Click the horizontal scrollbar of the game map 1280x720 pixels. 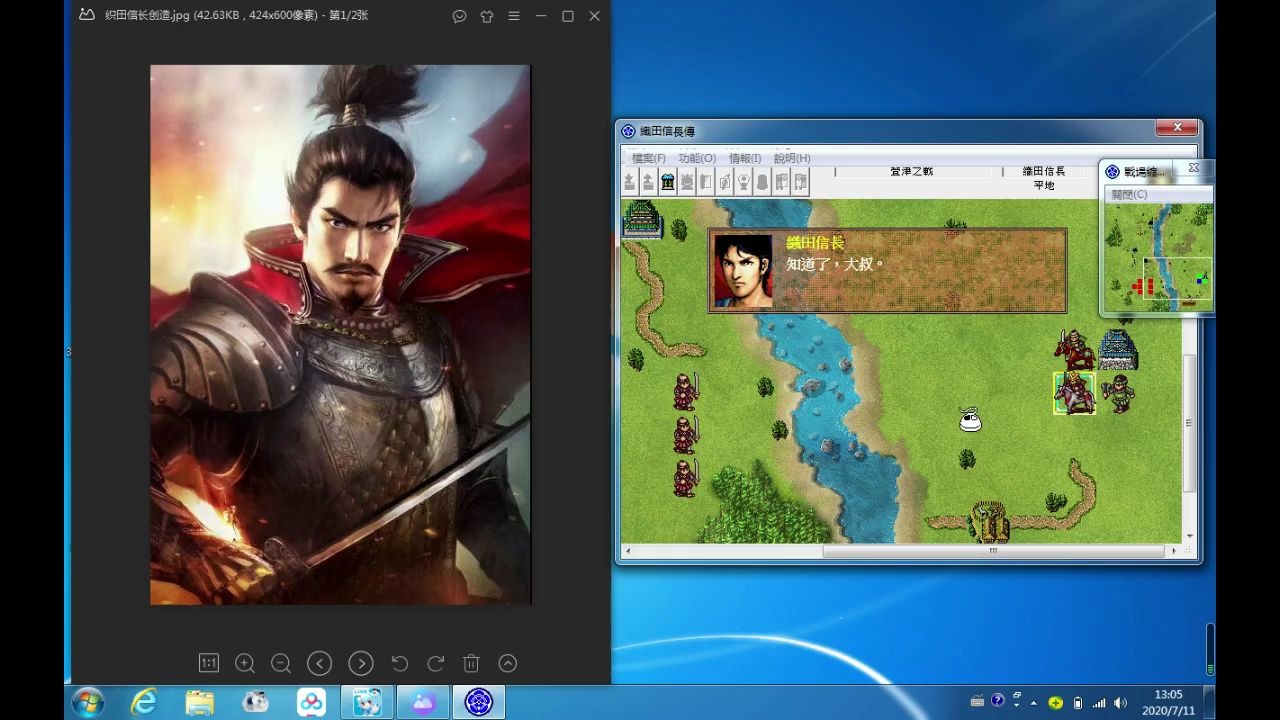click(x=993, y=550)
